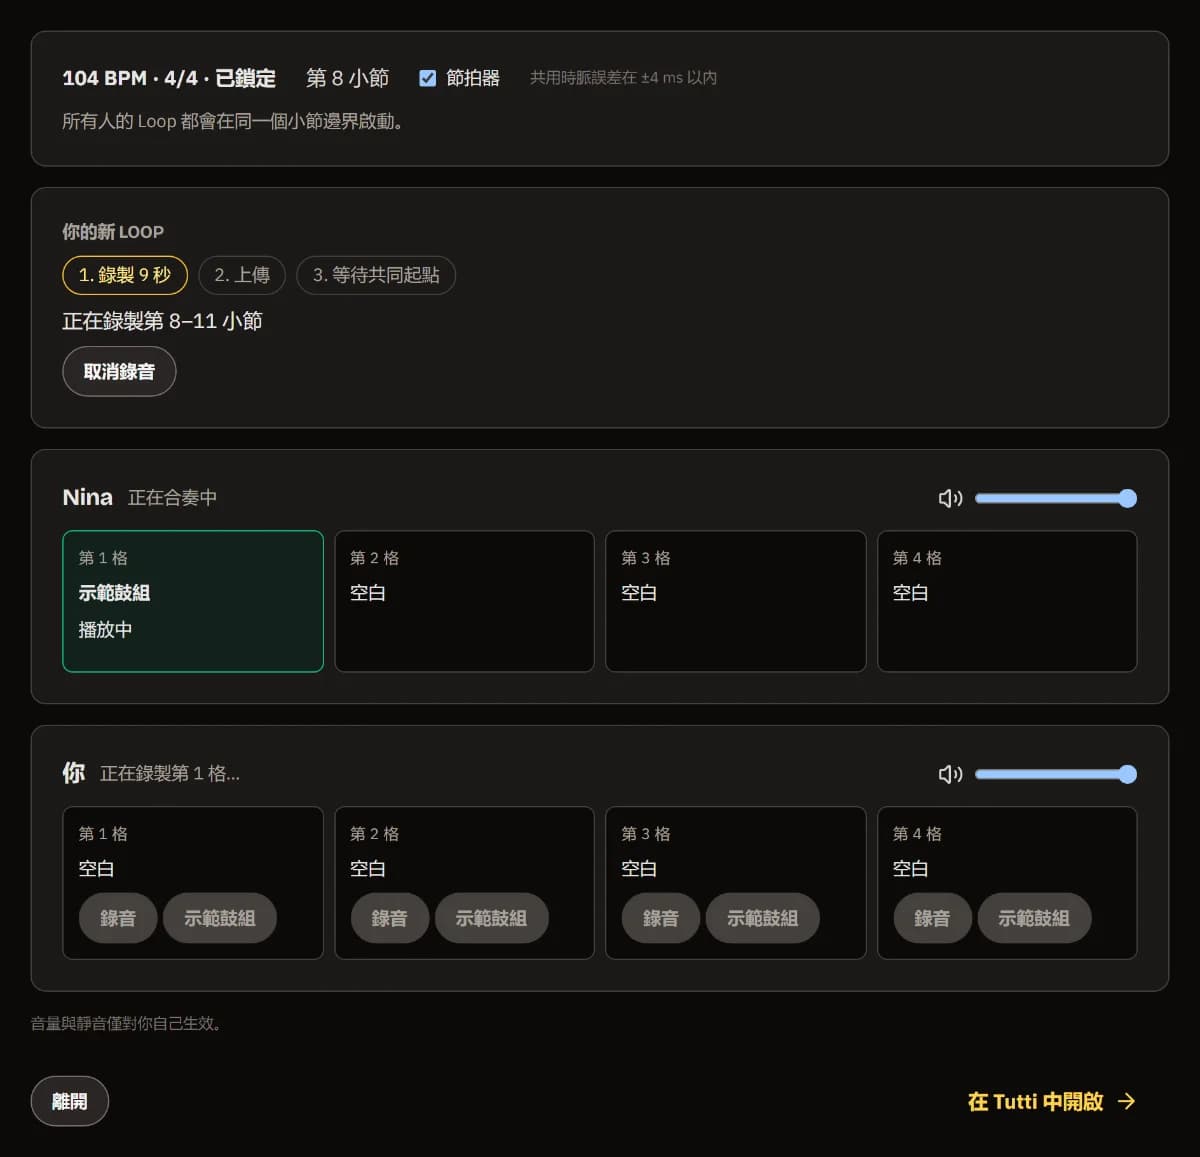Click the arrow icon next to 在 Tutti 中開啟
The height and width of the screenshot is (1157, 1200).
click(x=1127, y=1101)
